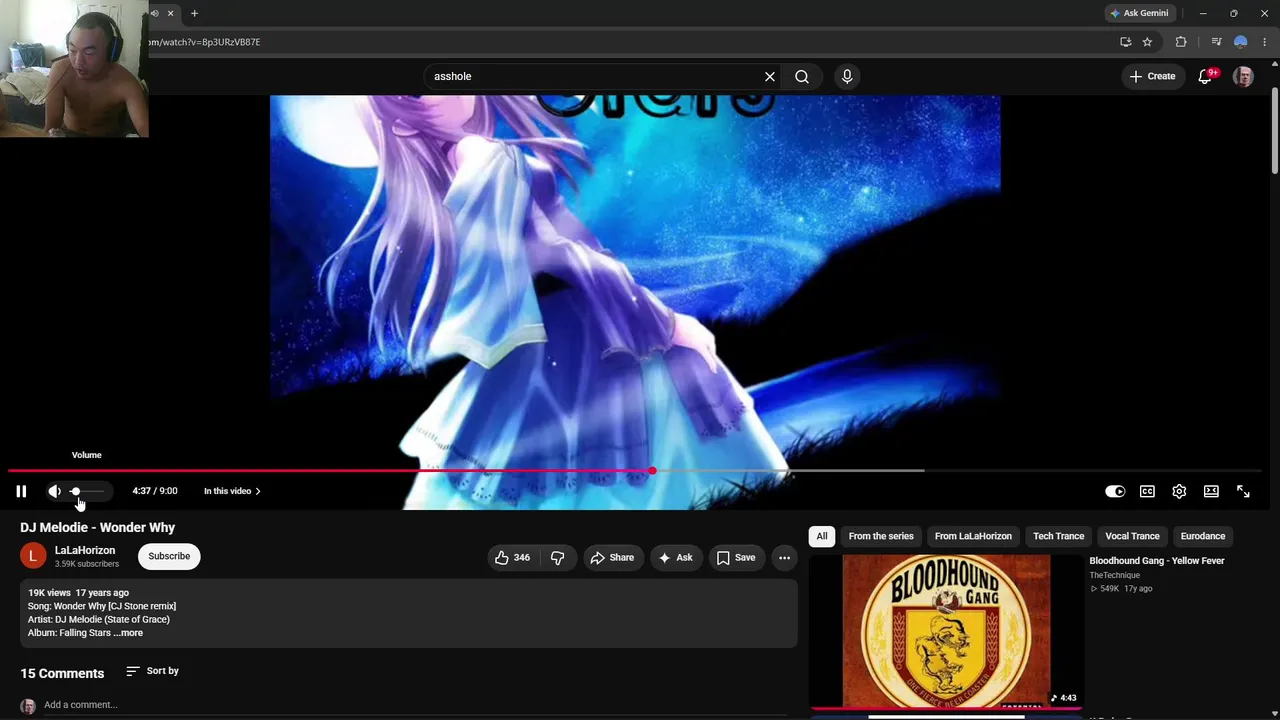Install the page as an app icon

tap(1125, 42)
